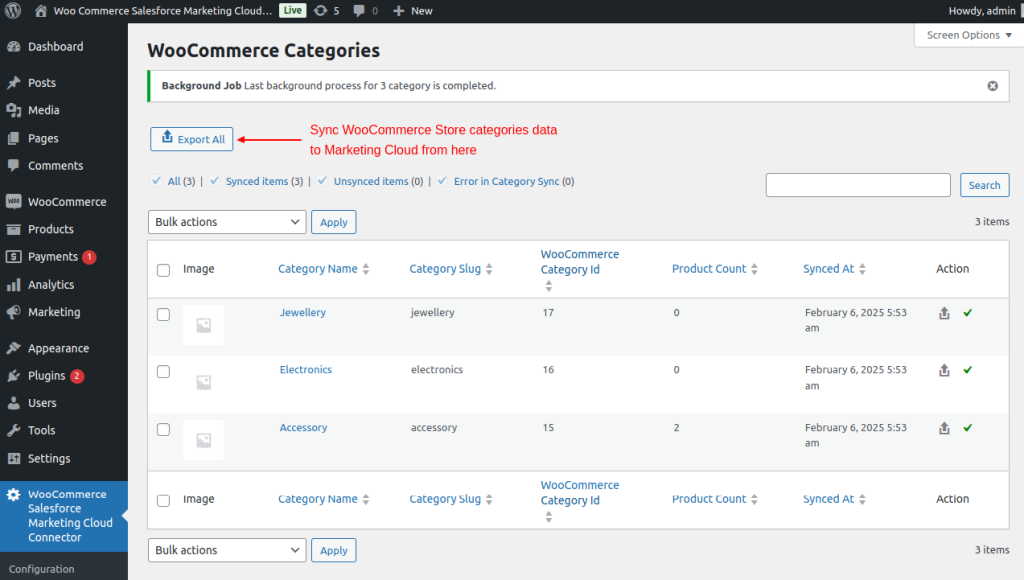Click the updates icon showing 5
This screenshot has width=1024, height=580.
326,11
